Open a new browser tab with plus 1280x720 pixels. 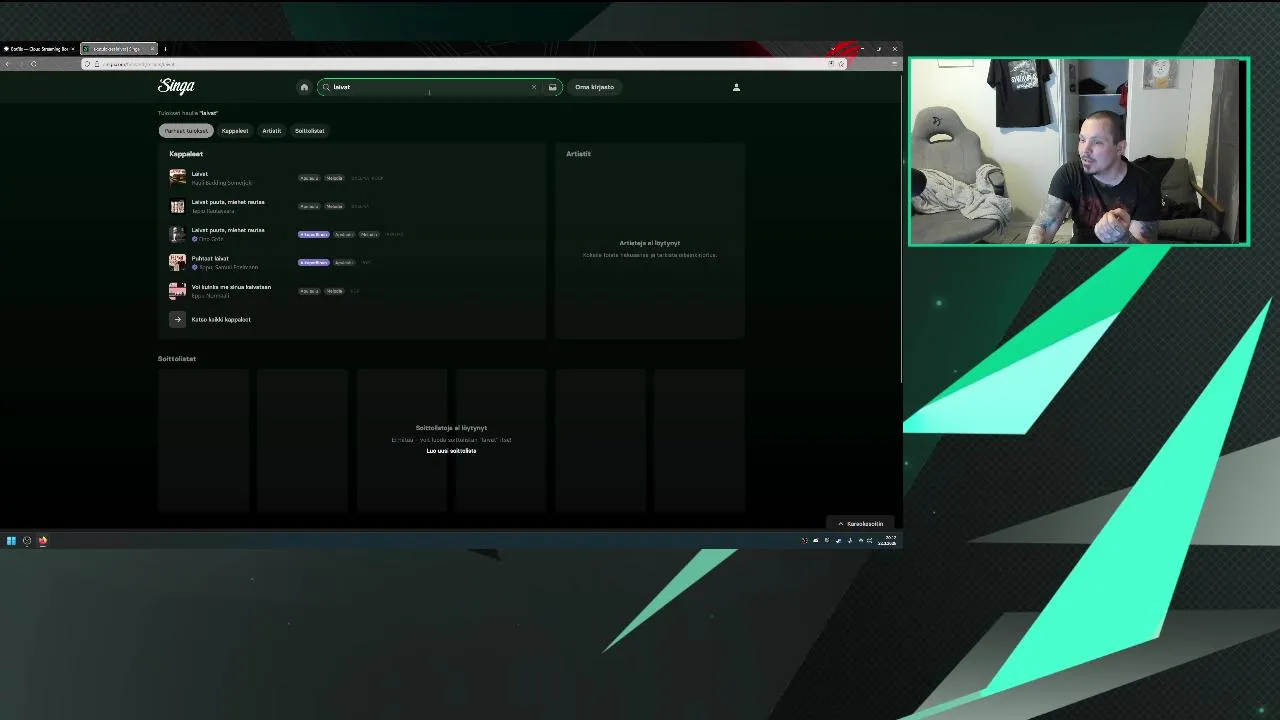165,49
